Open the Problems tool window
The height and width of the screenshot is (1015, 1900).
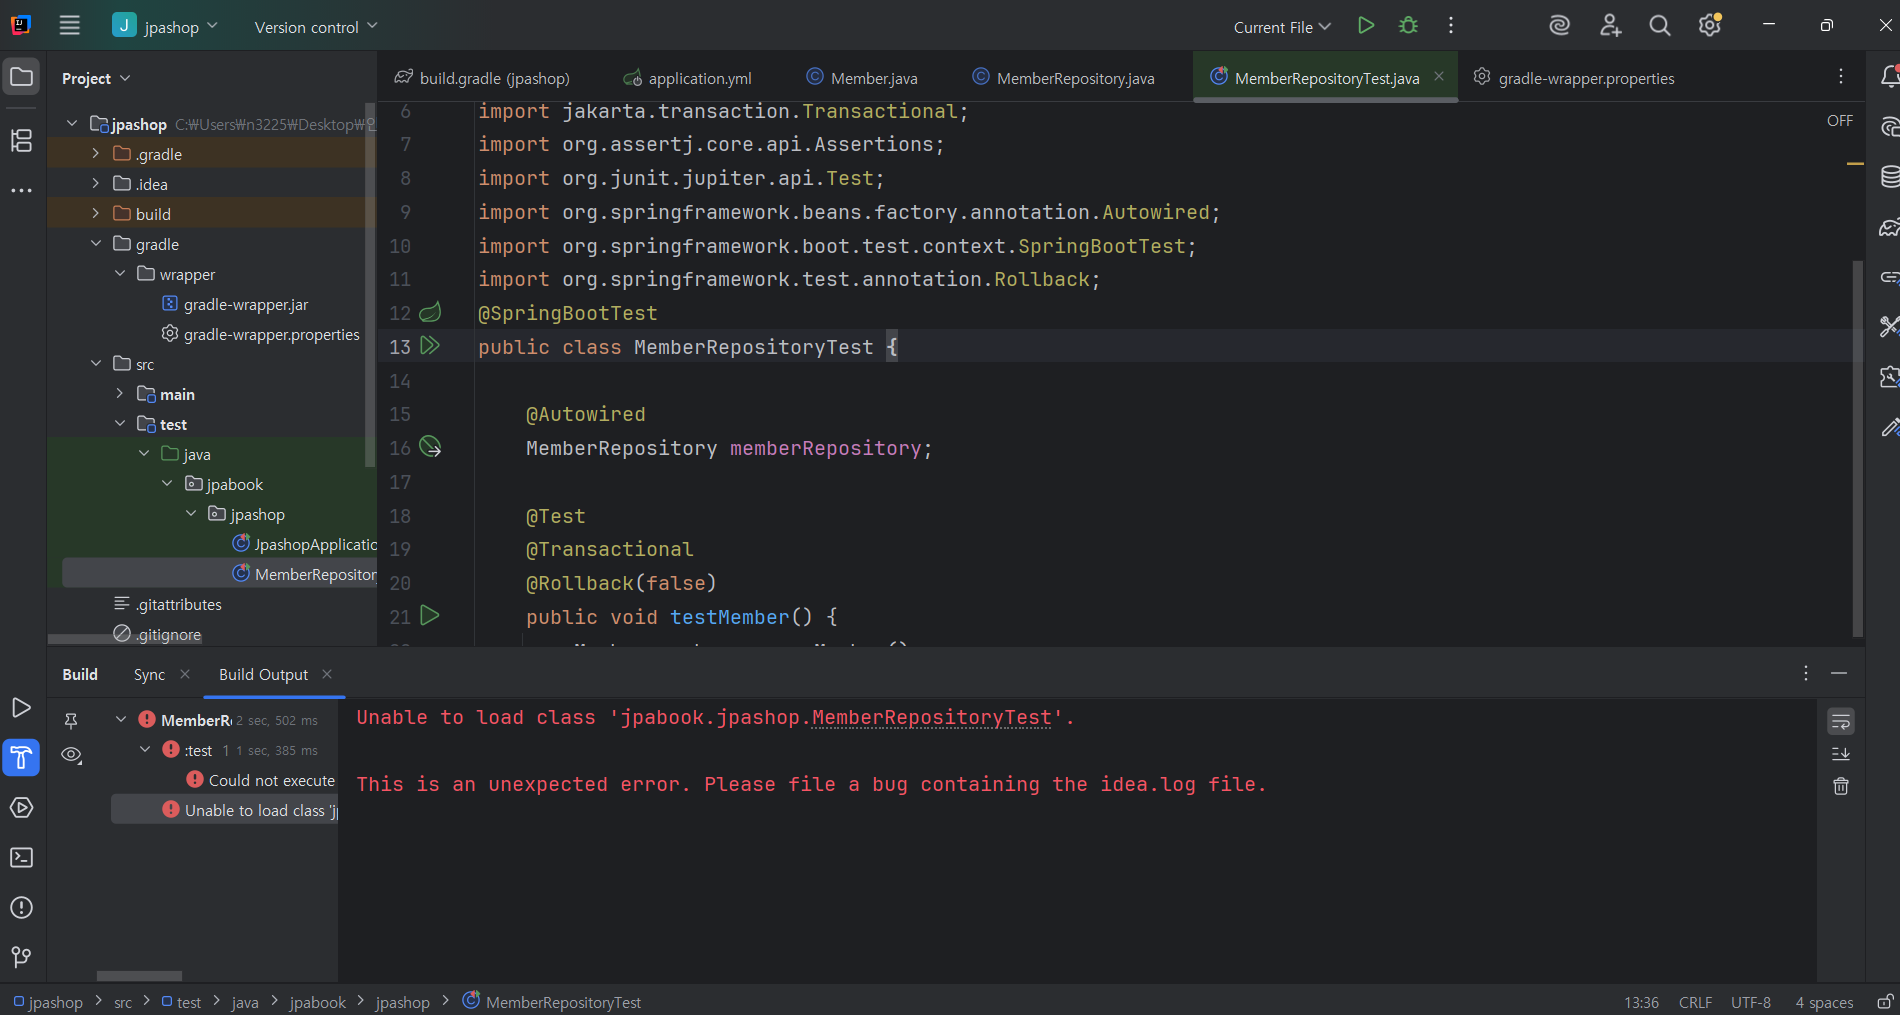[21, 908]
